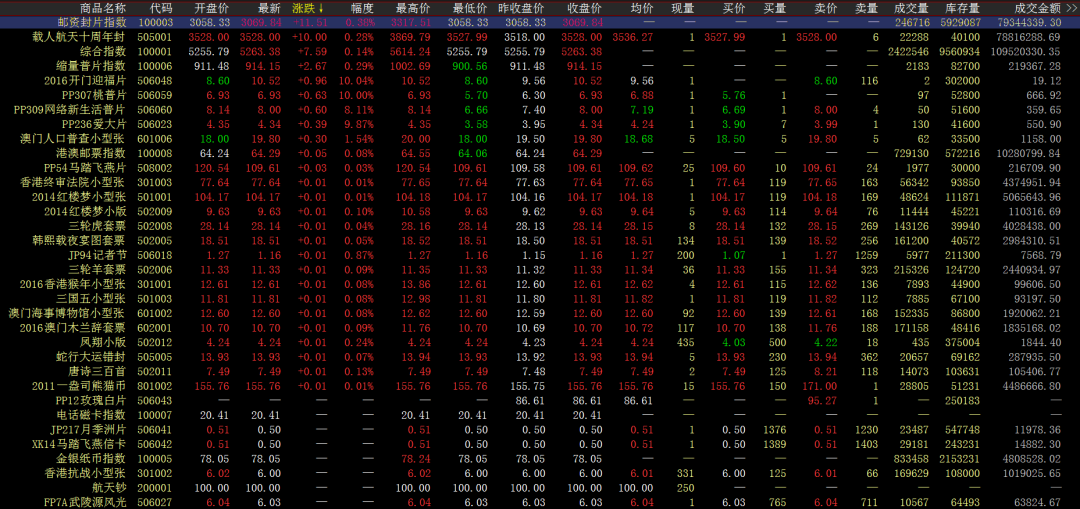This screenshot has height=509, width=1080.
Task: Select the PP309网络新生活普片 row
Action: coord(540,109)
